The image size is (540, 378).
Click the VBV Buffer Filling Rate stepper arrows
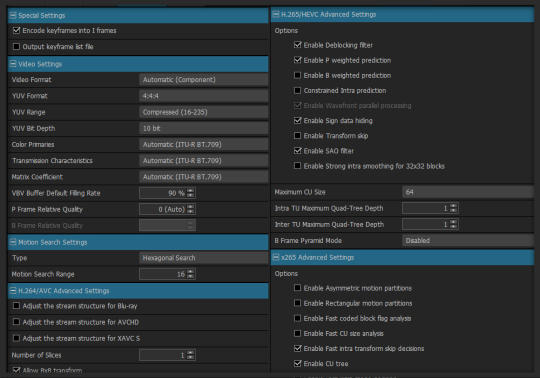coord(191,193)
